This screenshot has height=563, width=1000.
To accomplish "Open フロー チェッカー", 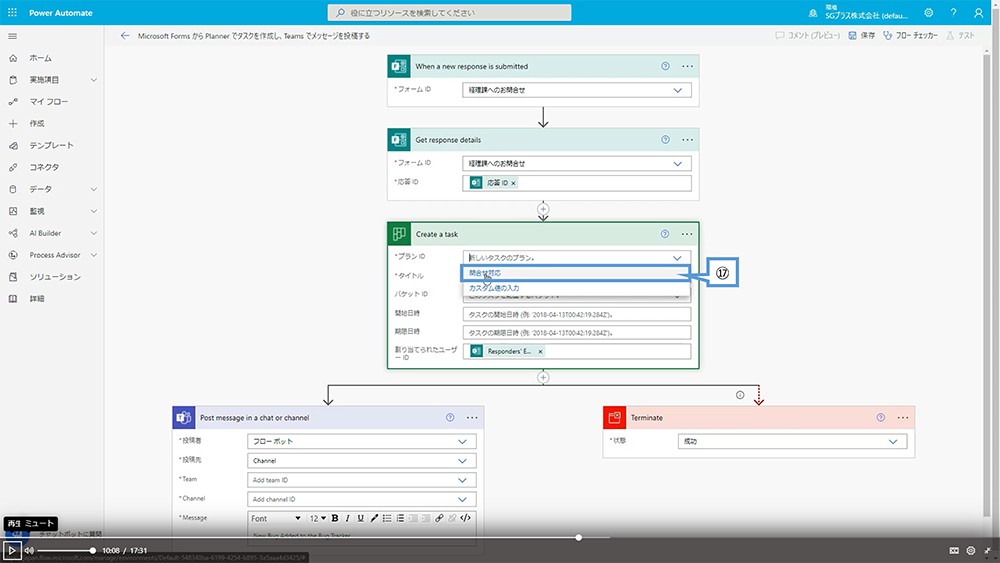I will tap(910, 36).
